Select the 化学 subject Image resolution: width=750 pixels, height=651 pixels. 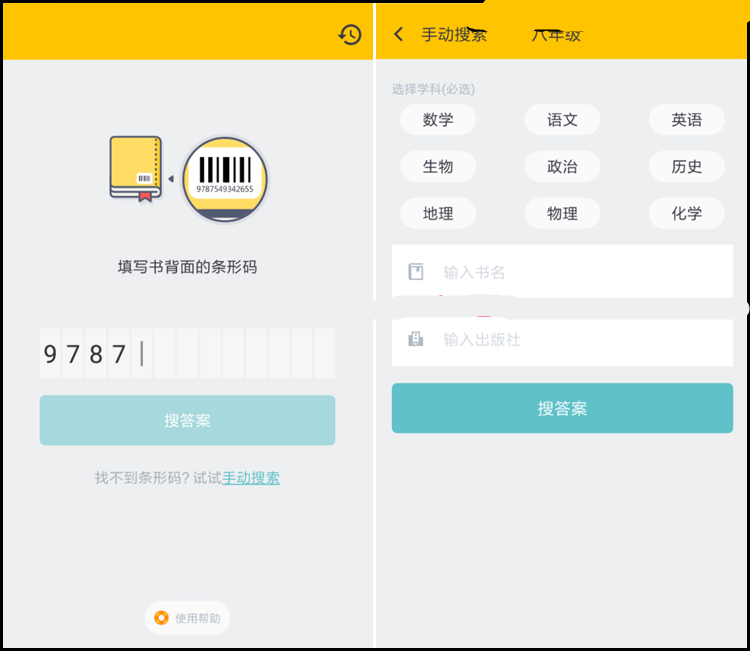(x=686, y=213)
